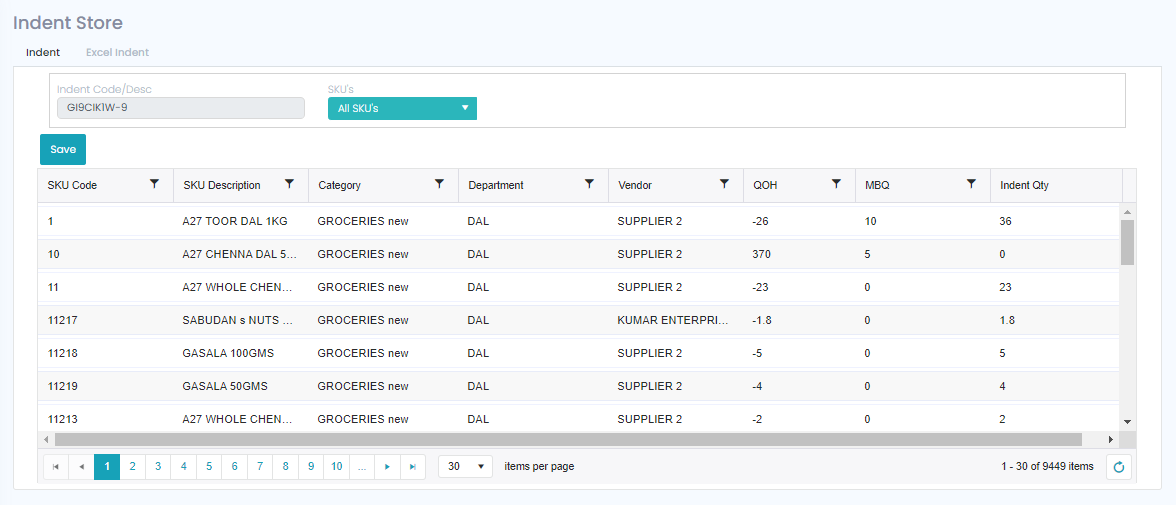Sort by Indent Qty column header

pyautogui.click(x=1024, y=185)
